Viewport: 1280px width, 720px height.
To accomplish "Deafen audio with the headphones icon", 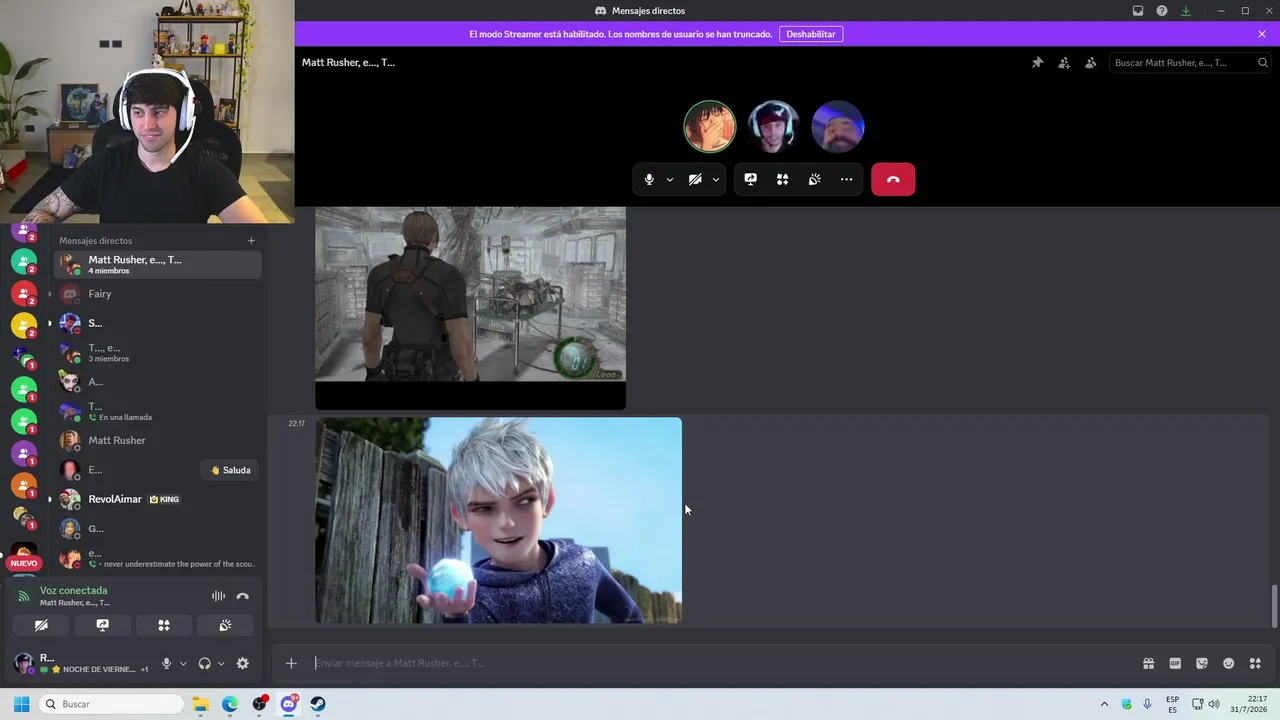I will click(205, 663).
